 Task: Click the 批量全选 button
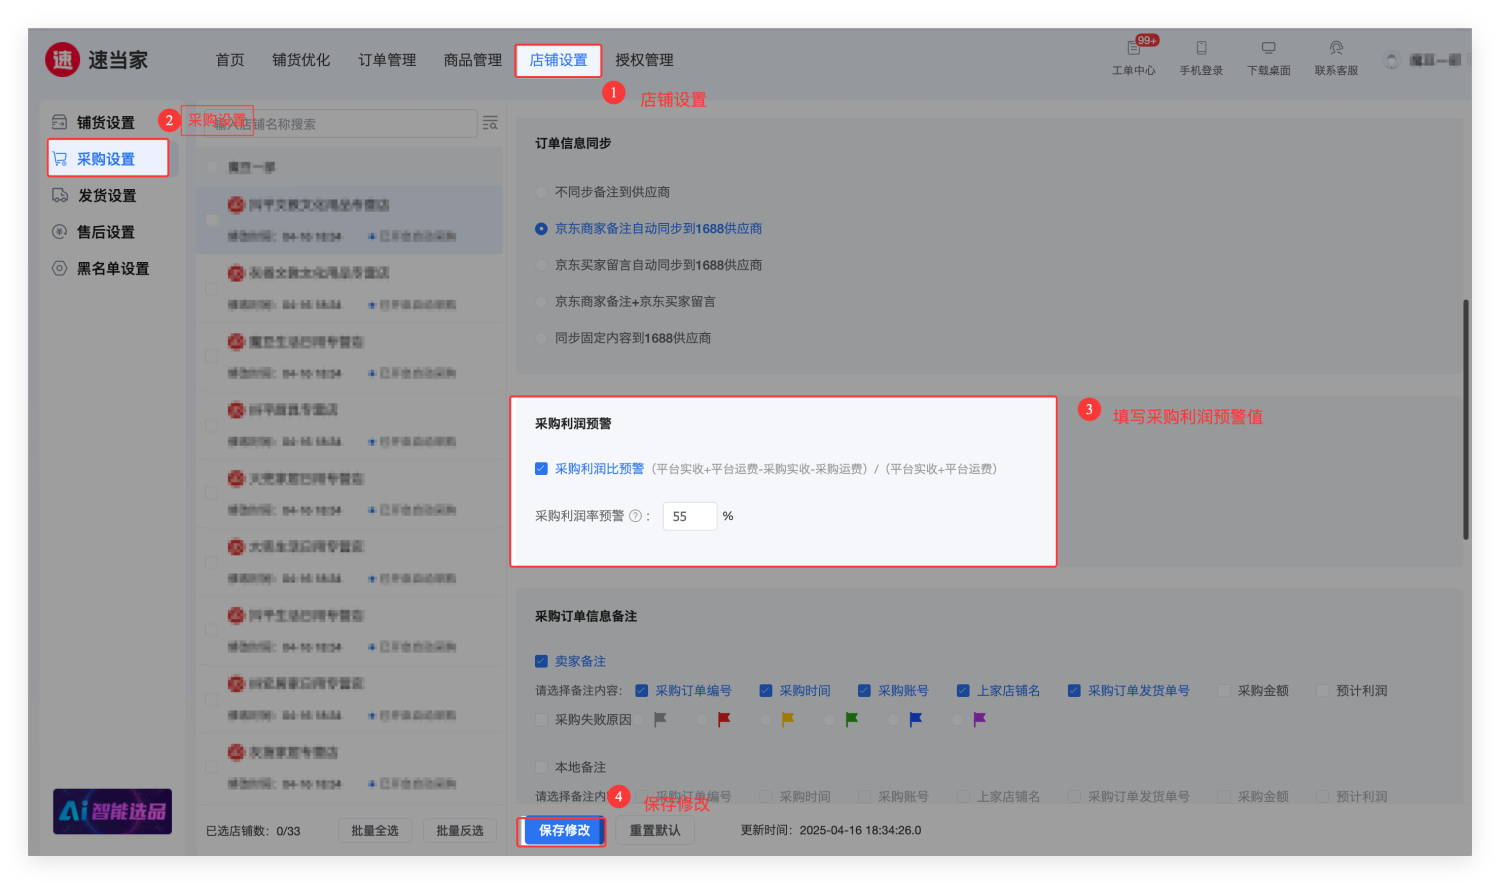[x=375, y=831]
